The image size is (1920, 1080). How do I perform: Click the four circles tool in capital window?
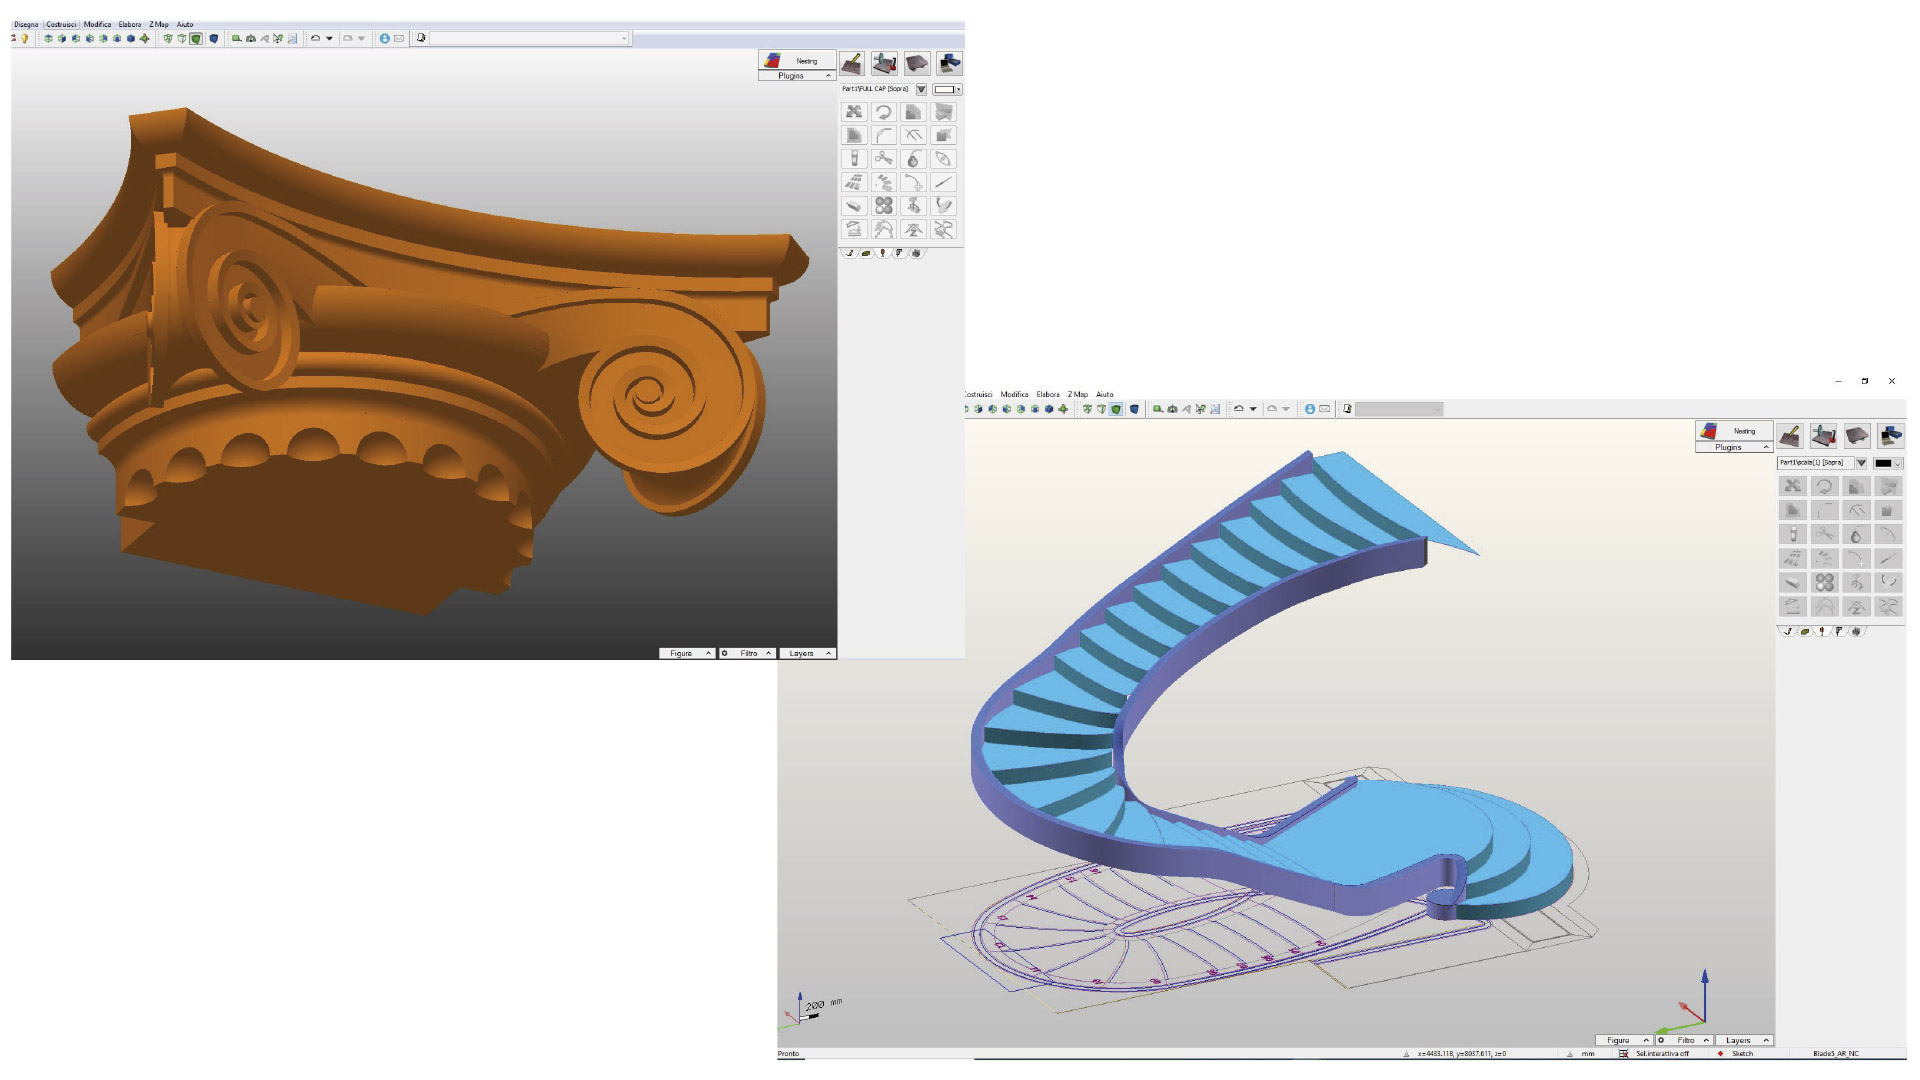(884, 205)
